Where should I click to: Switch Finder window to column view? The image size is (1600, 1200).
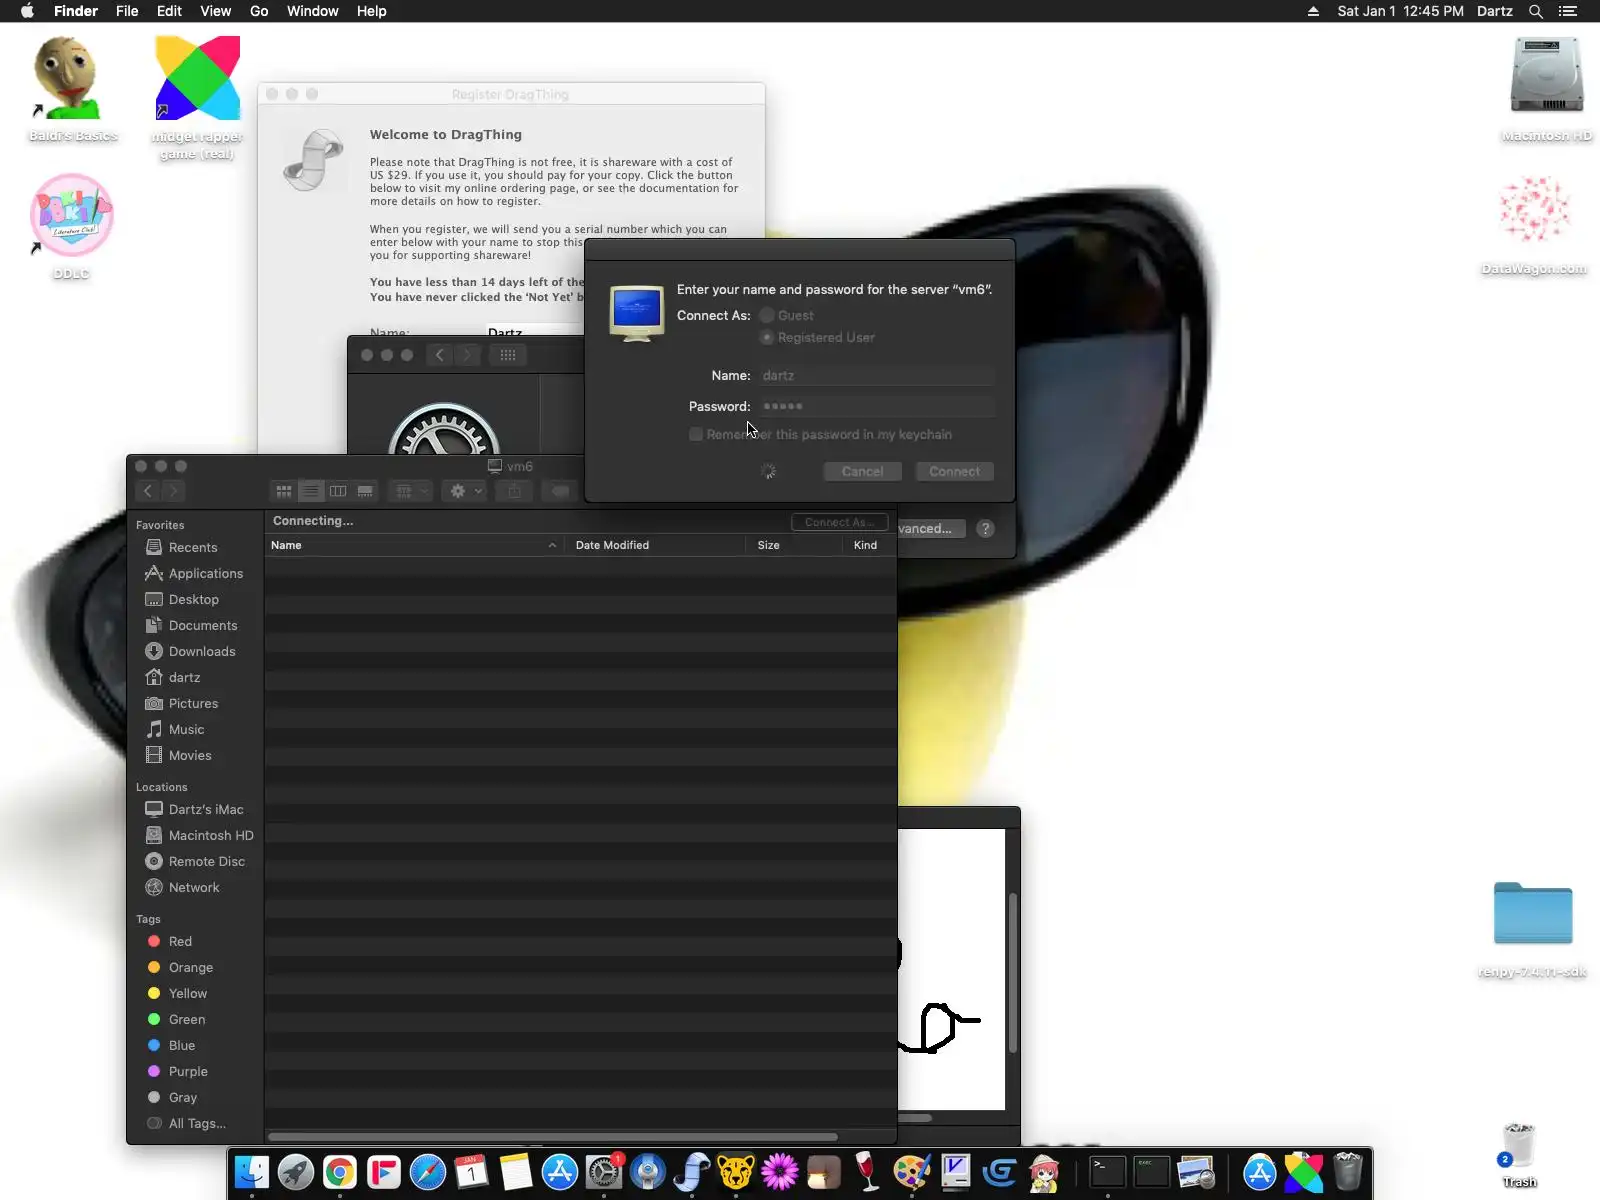[338, 491]
